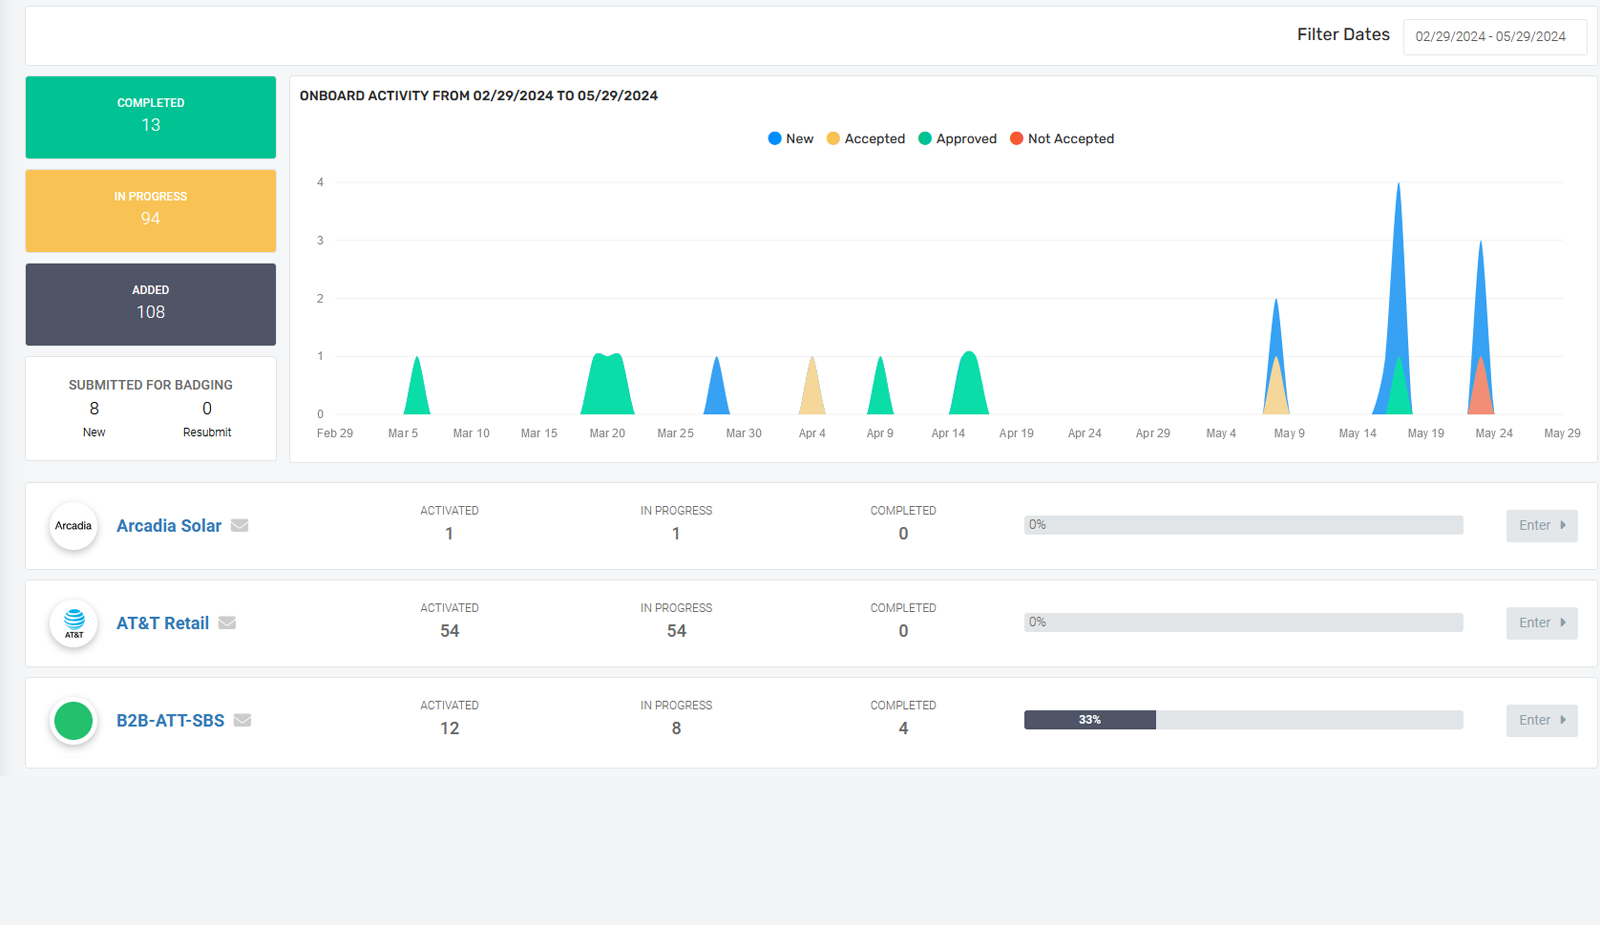Screen dimensions: 1600x925
Task: Click the Arcadia company logo
Action: 74,526
